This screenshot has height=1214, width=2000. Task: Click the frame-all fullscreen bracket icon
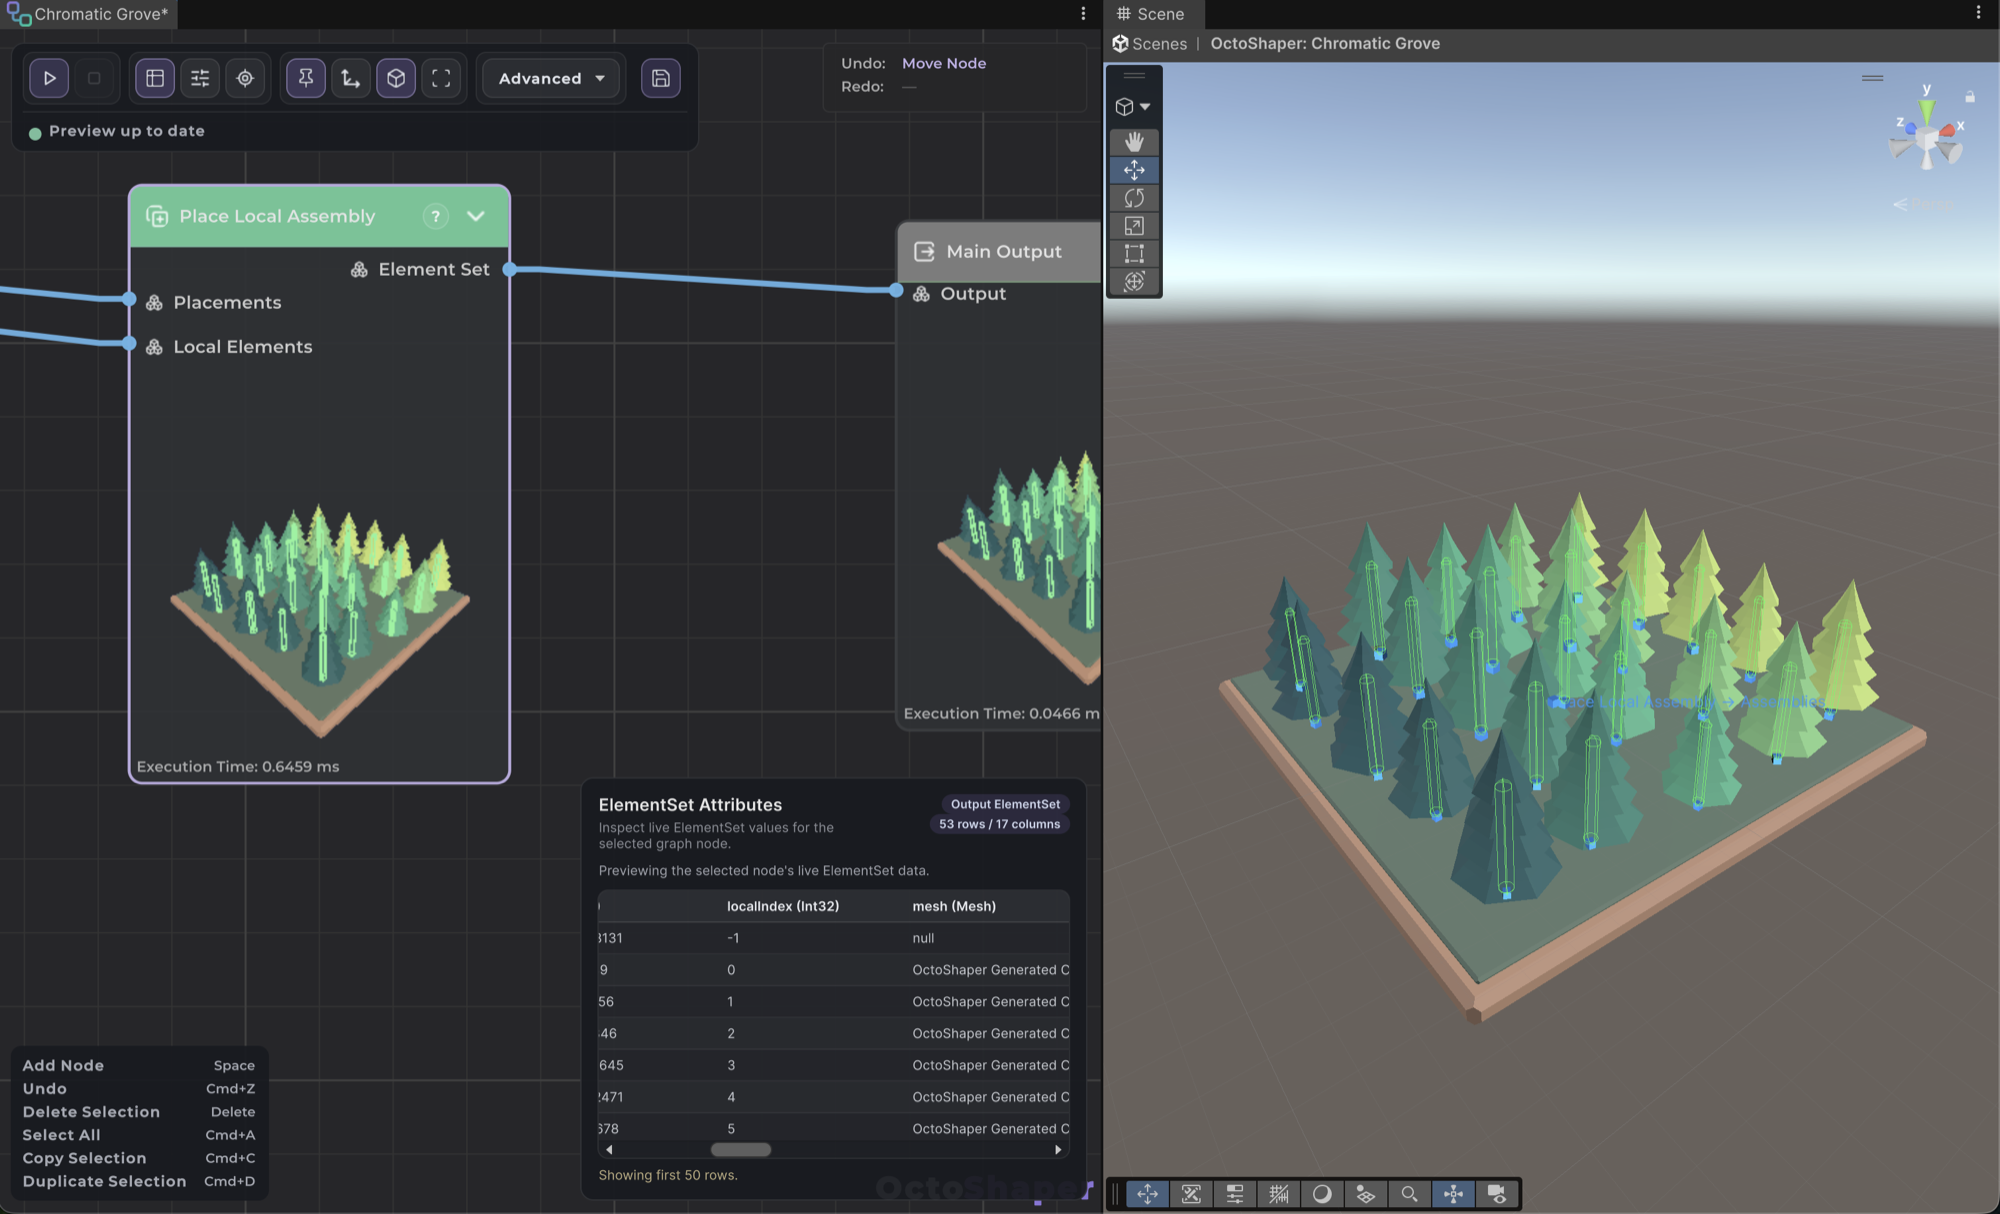(441, 78)
